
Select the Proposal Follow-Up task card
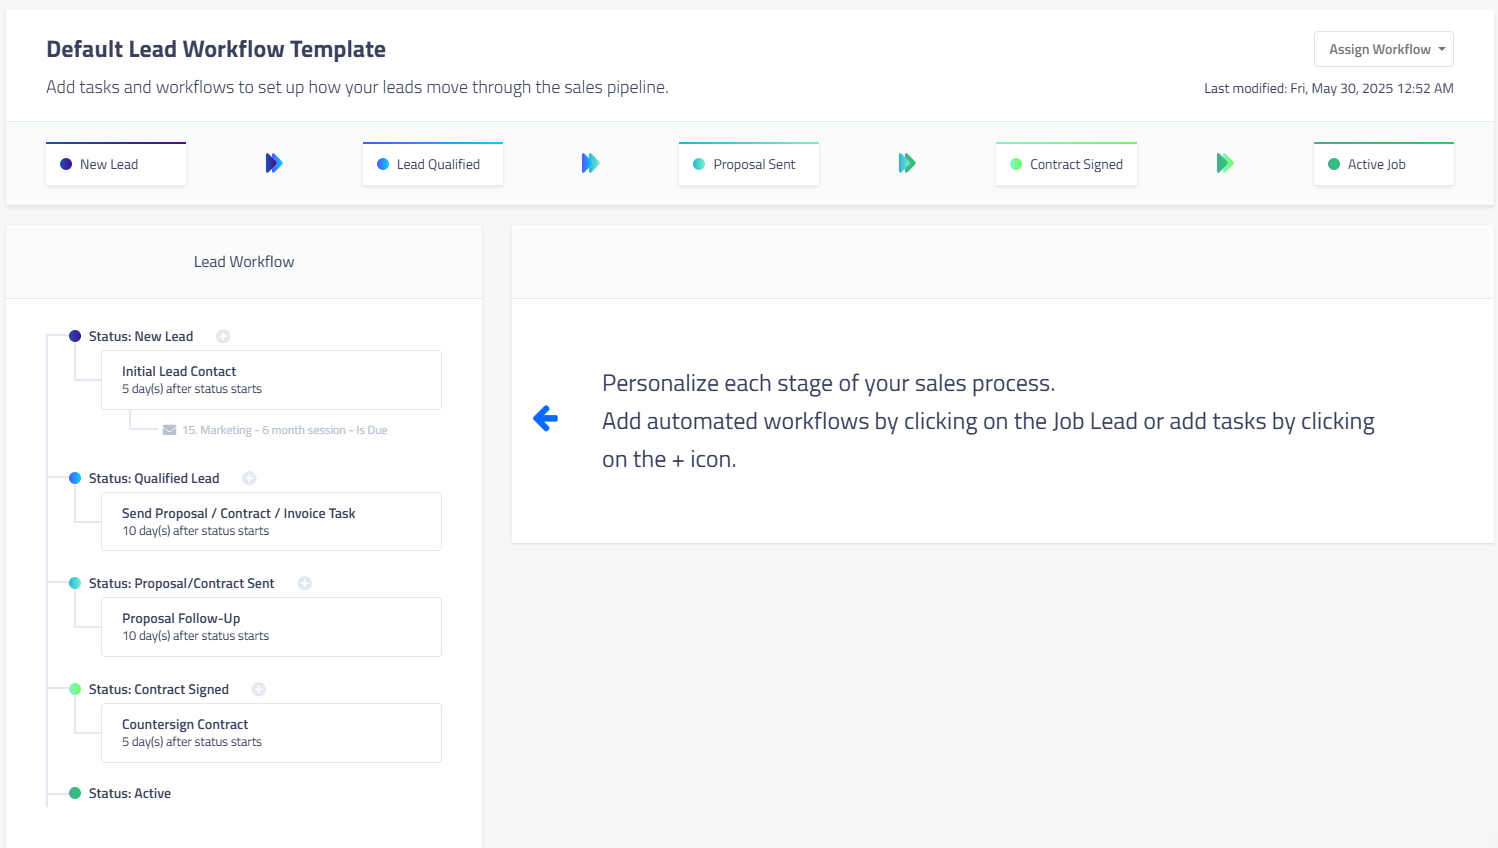click(x=271, y=627)
